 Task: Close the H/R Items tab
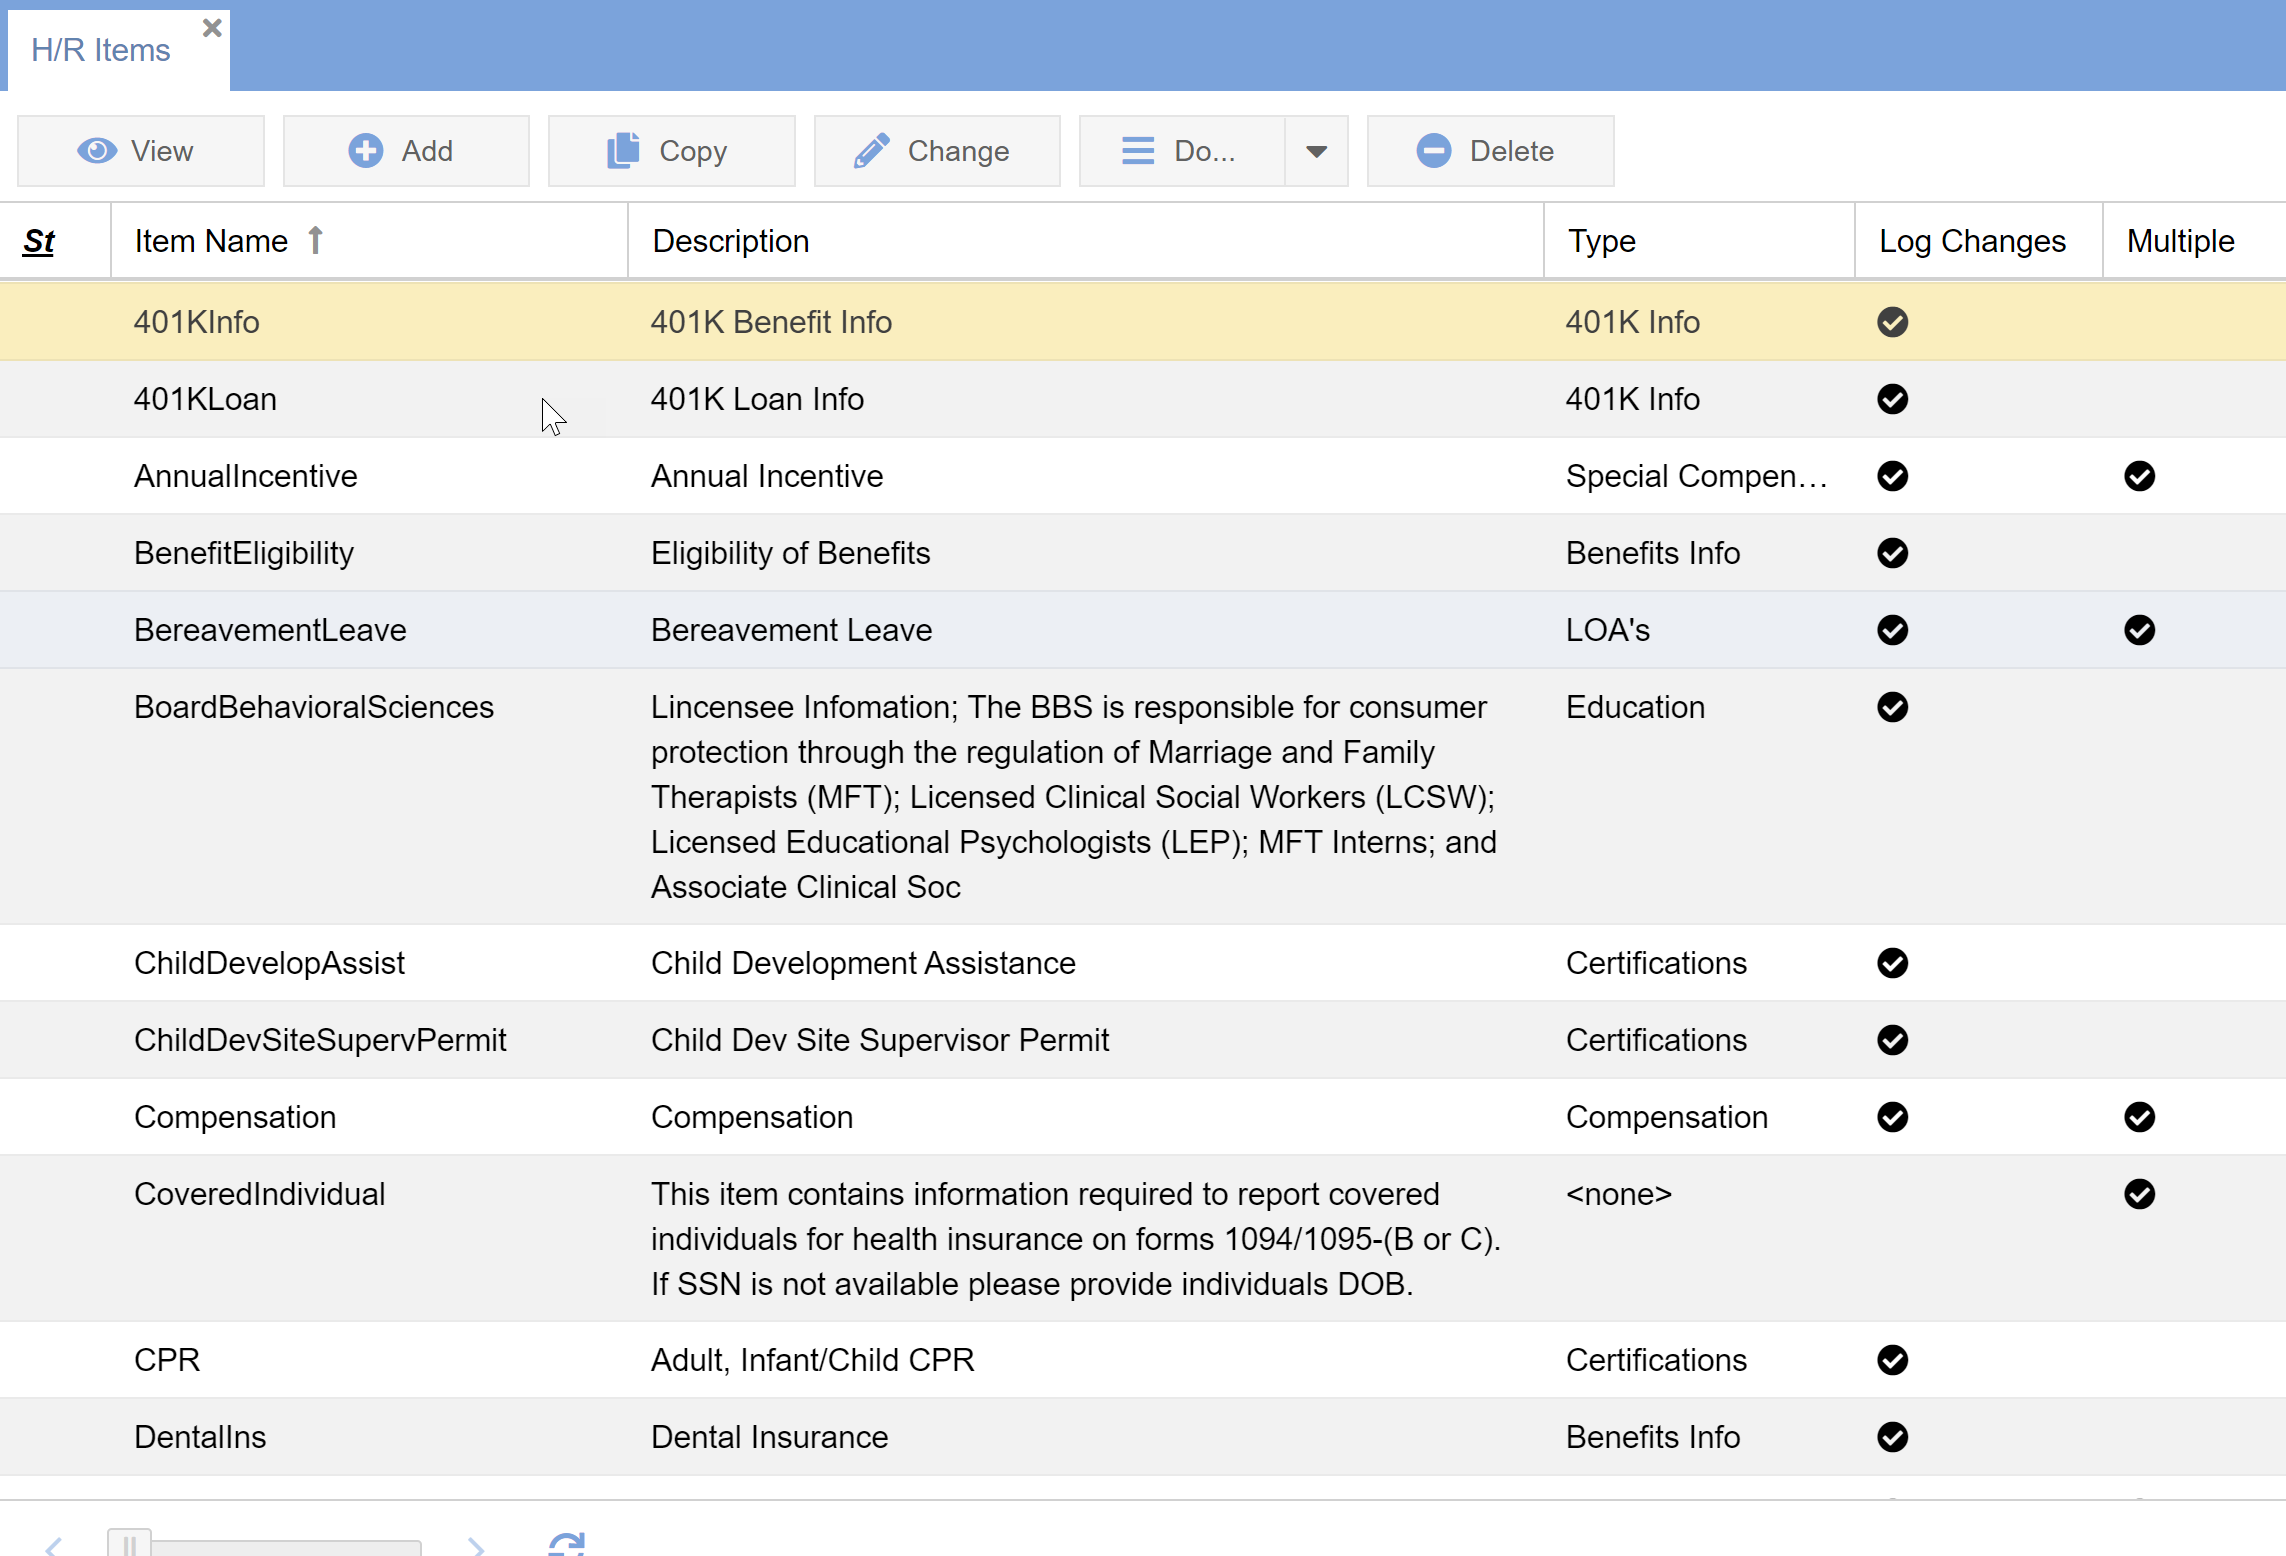point(212,28)
